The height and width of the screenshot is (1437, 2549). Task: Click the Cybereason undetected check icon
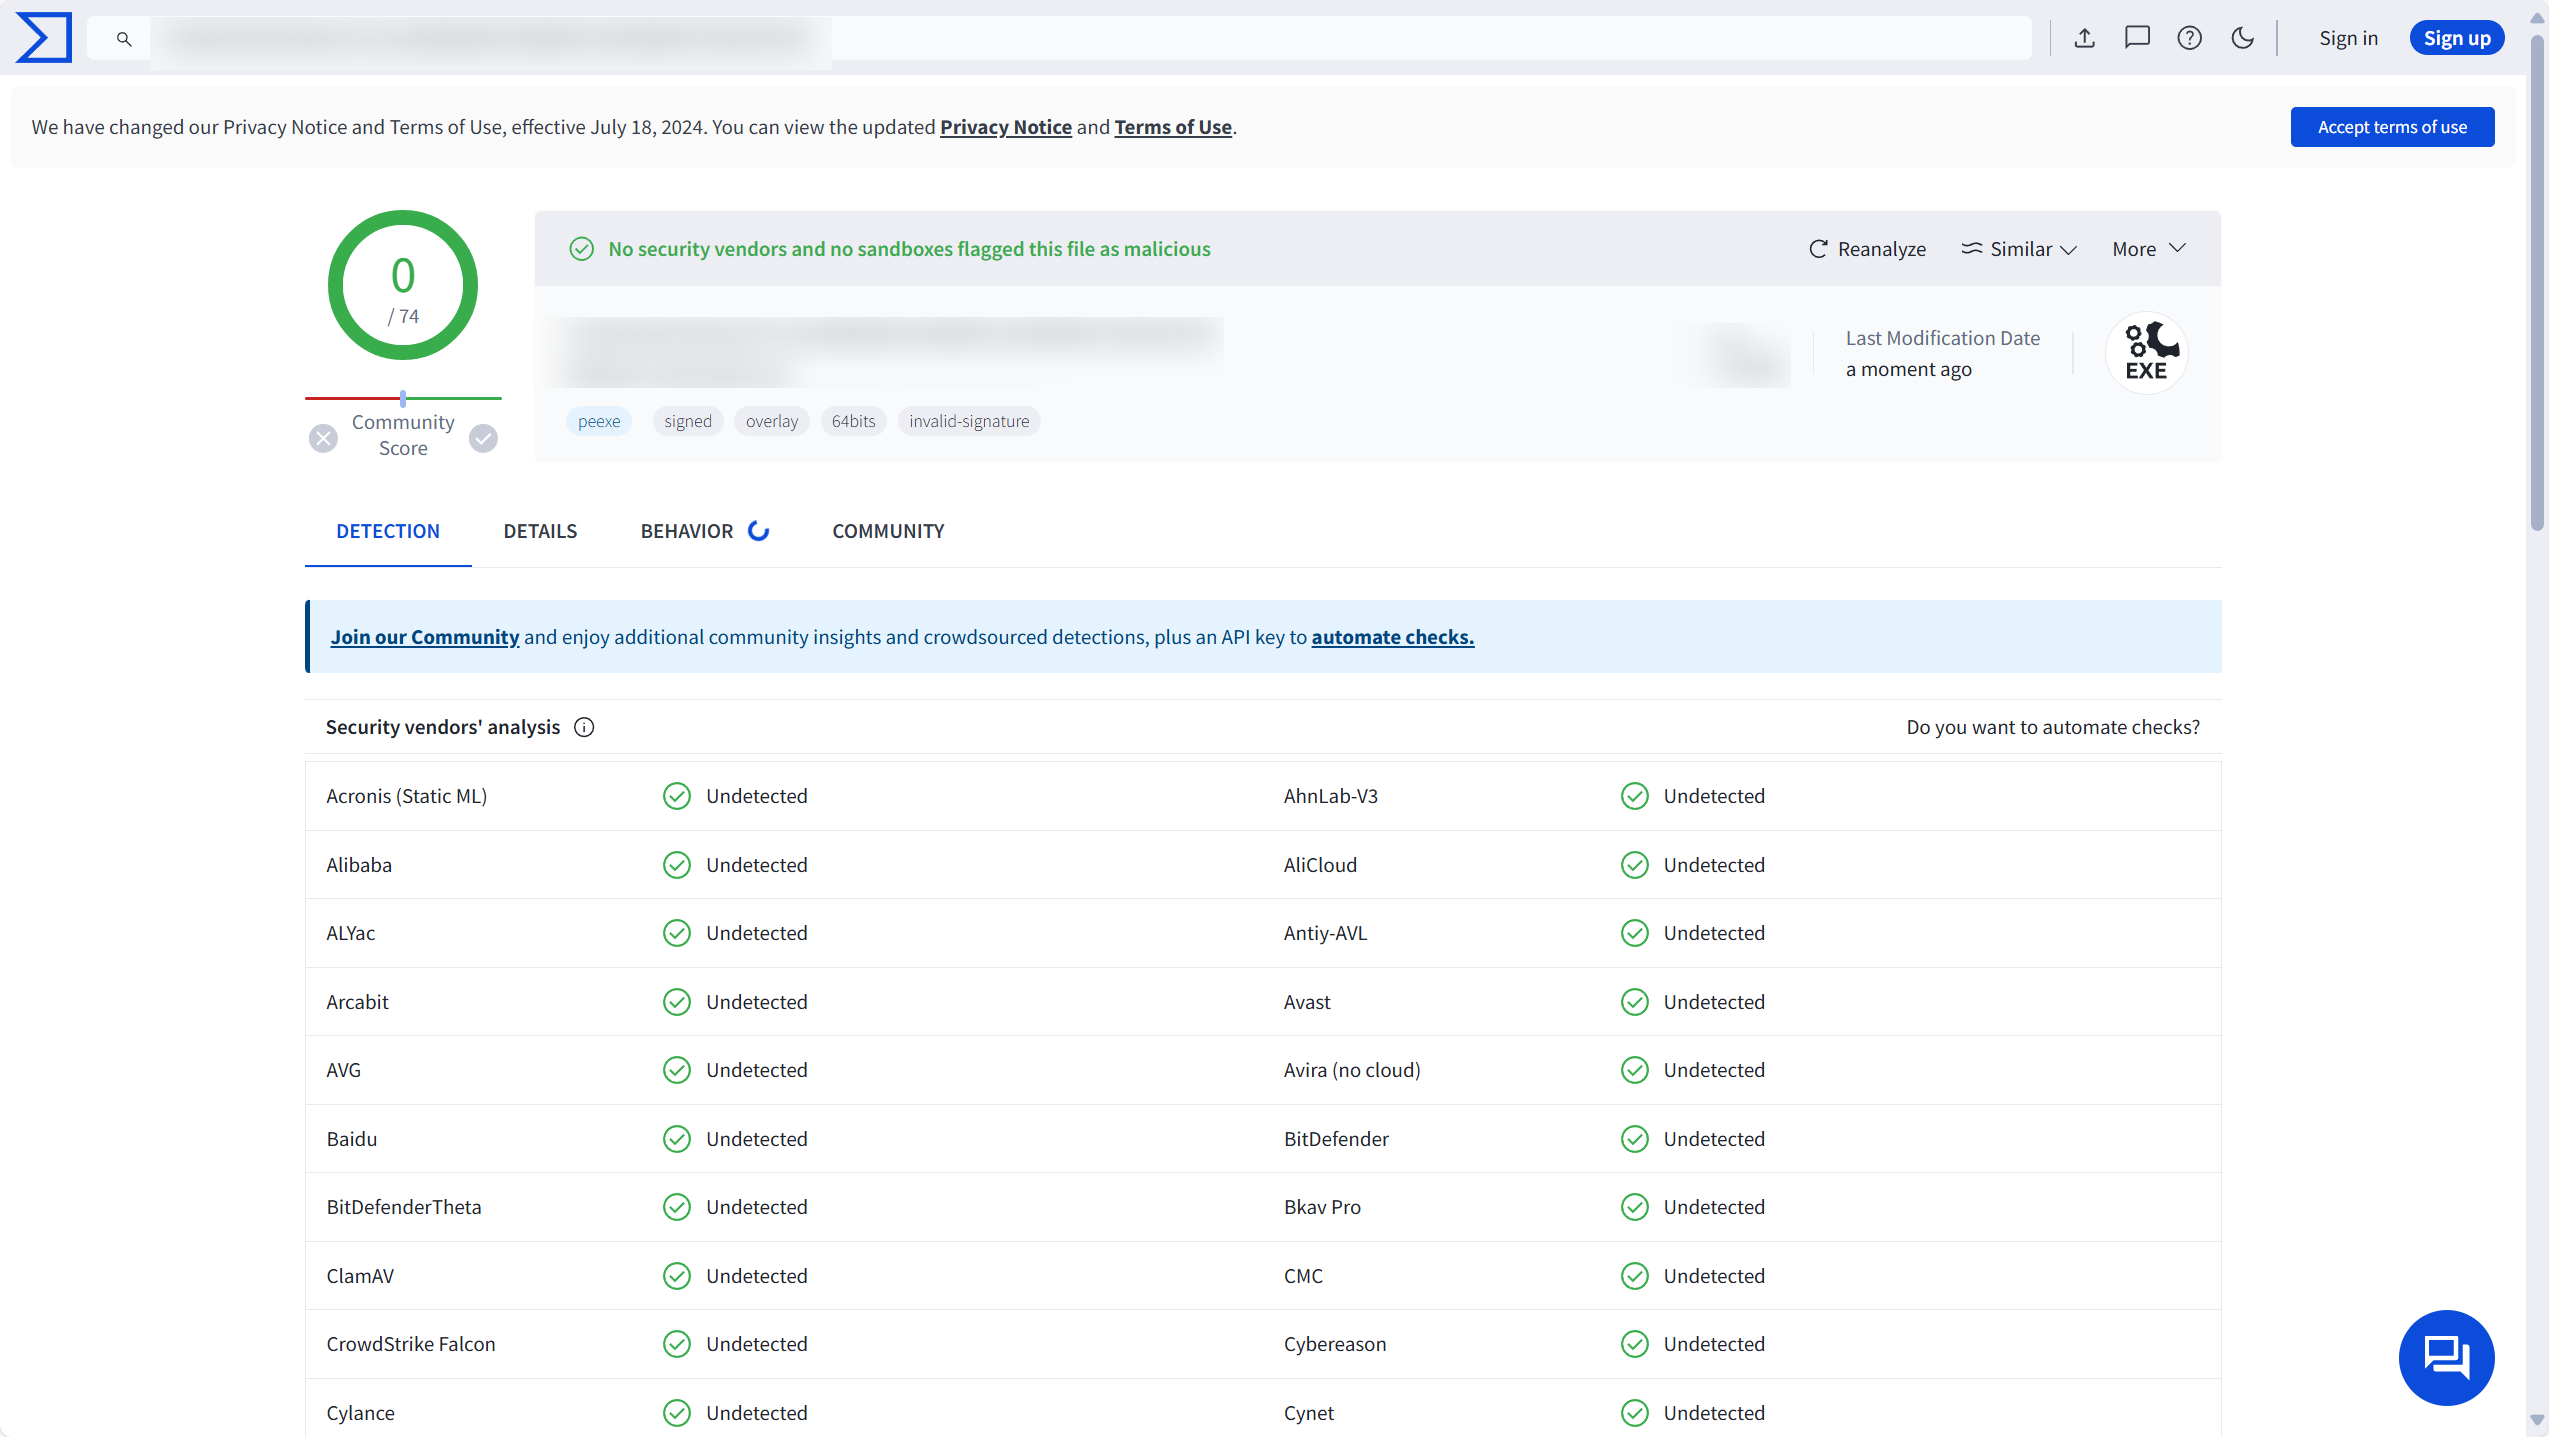pos(1635,1344)
